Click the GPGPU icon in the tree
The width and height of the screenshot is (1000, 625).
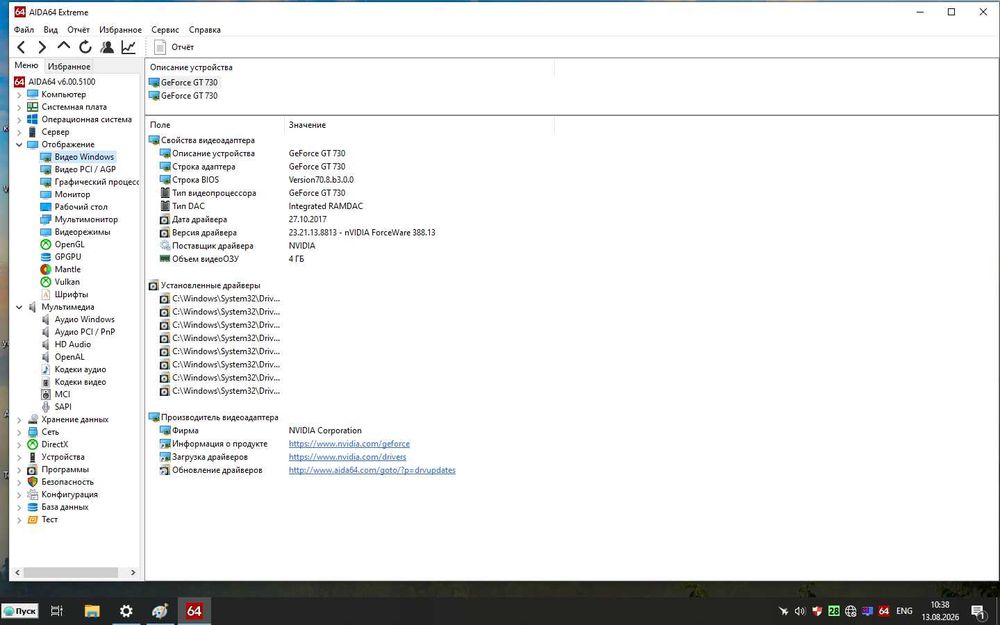tap(45, 257)
